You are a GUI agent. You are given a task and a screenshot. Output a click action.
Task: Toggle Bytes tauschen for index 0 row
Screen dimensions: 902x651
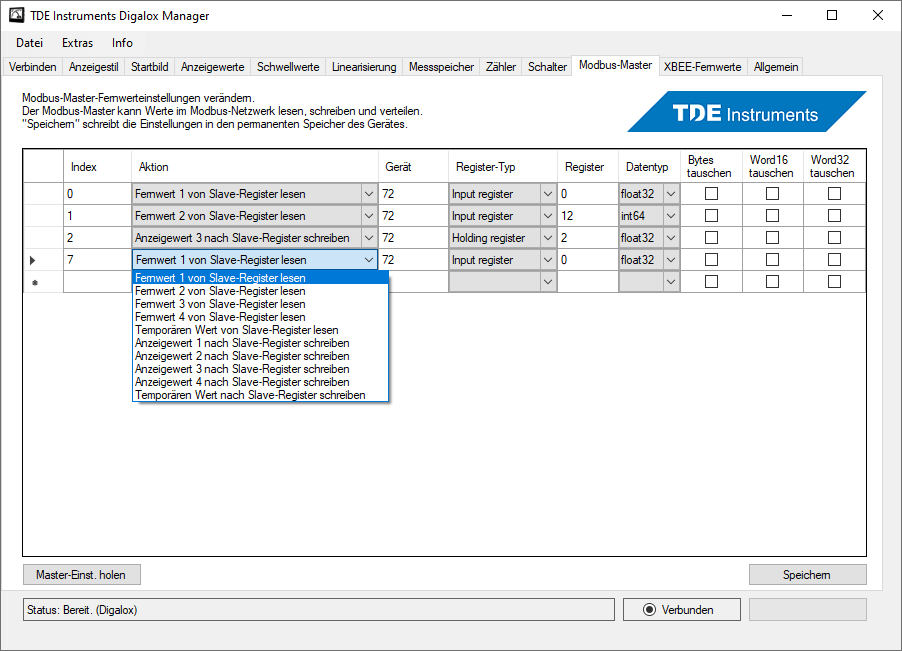(712, 194)
